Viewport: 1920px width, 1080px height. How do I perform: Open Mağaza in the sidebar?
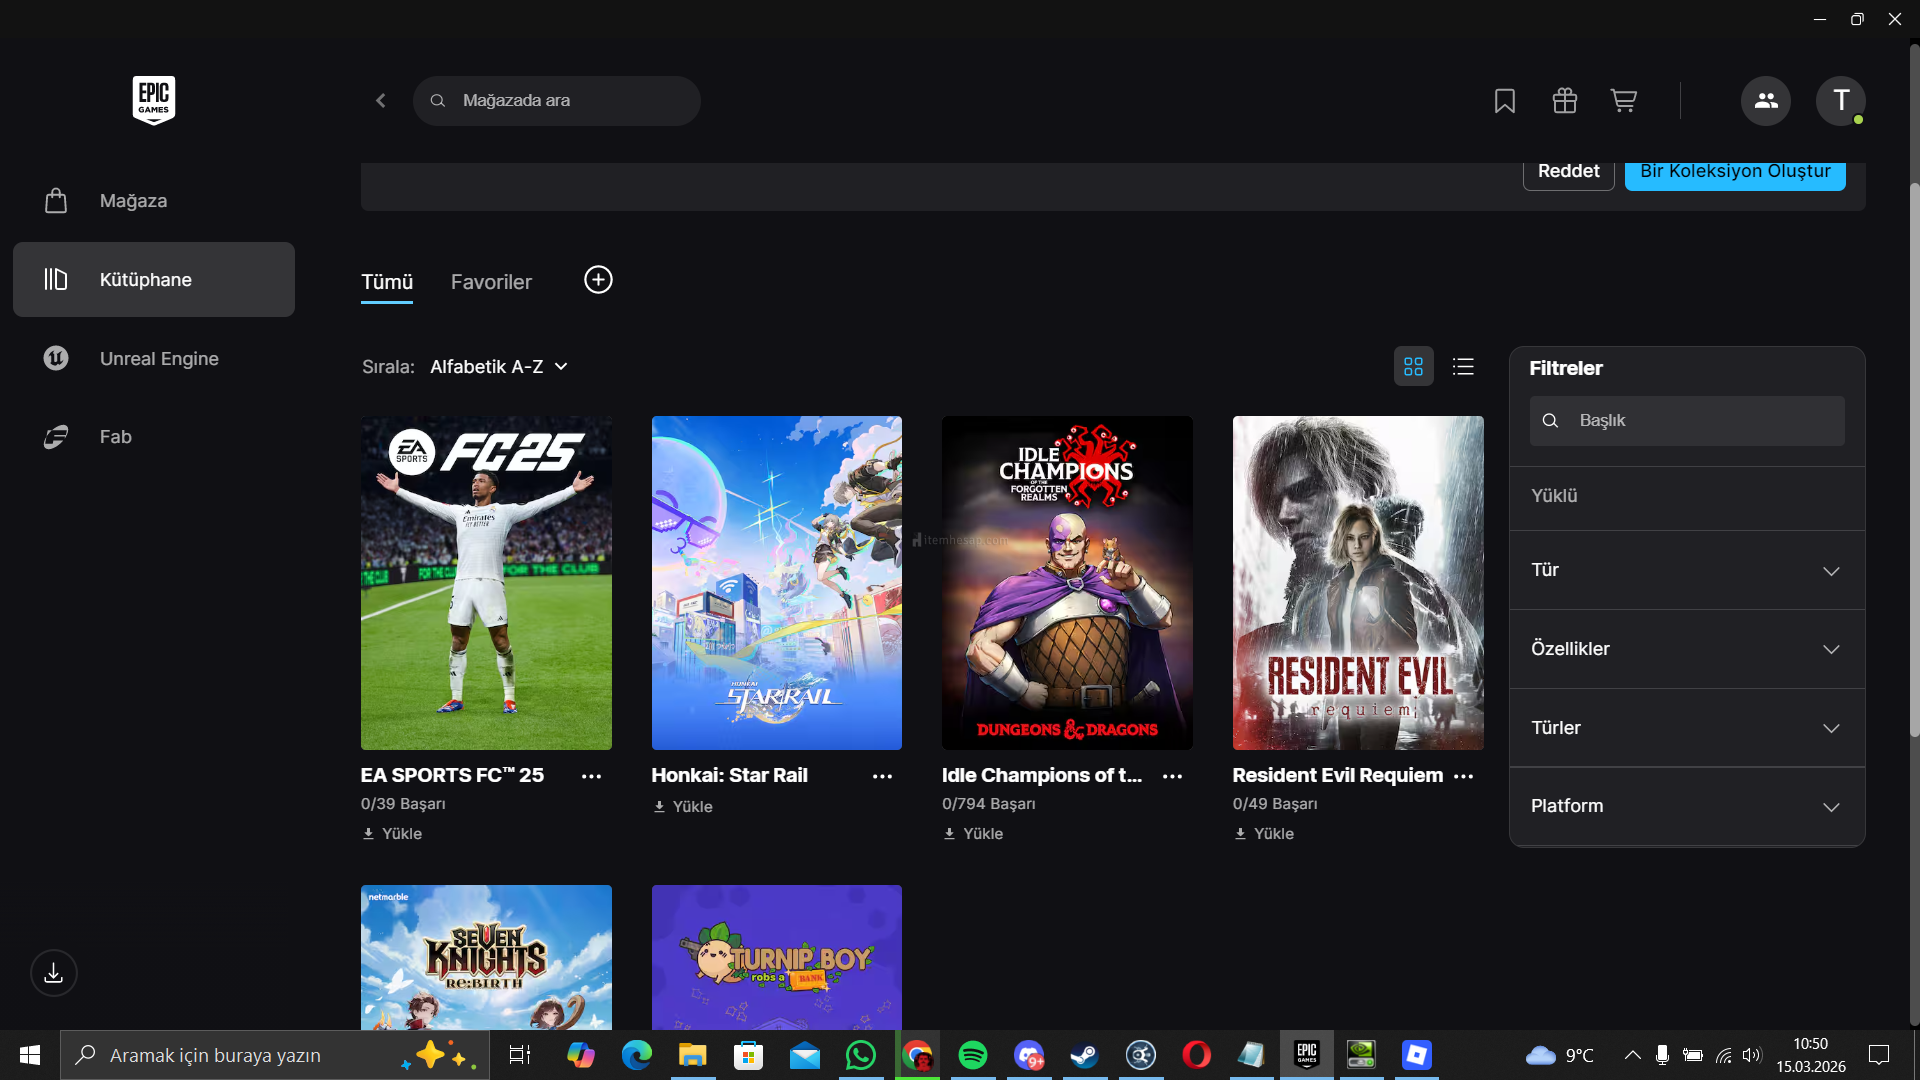click(x=133, y=201)
